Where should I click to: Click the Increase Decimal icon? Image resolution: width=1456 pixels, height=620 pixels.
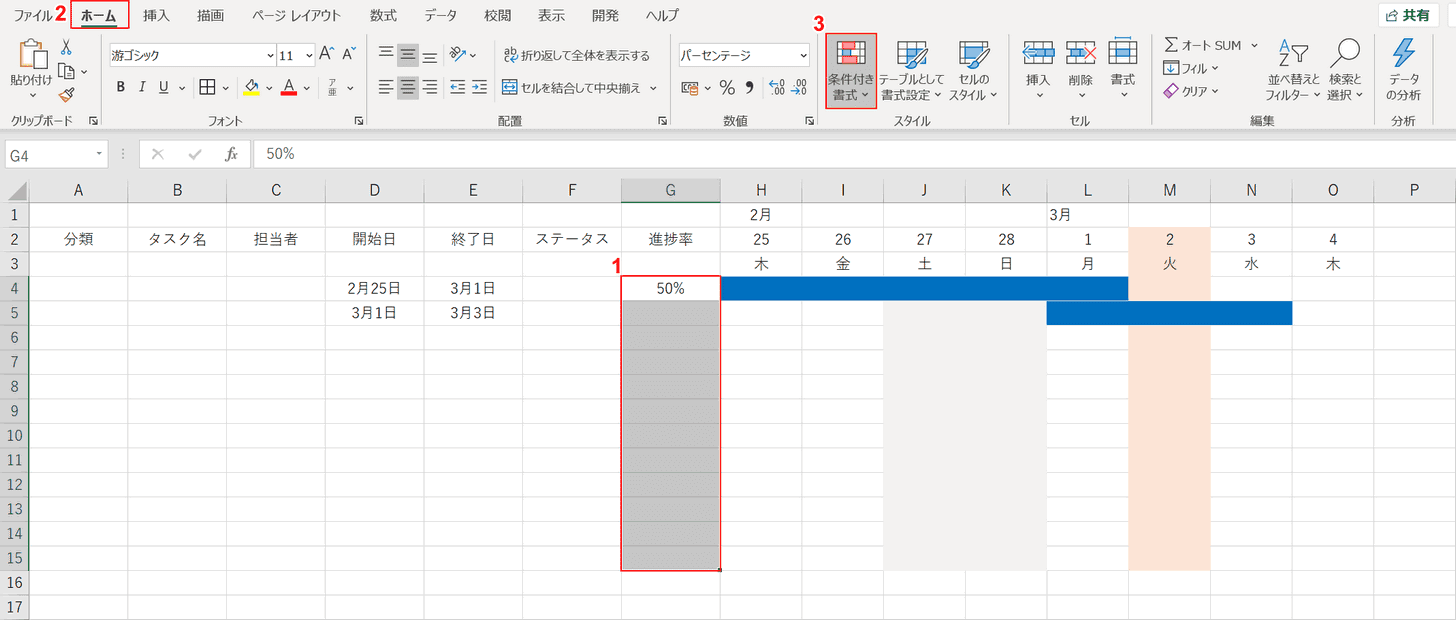pos(776,87)
